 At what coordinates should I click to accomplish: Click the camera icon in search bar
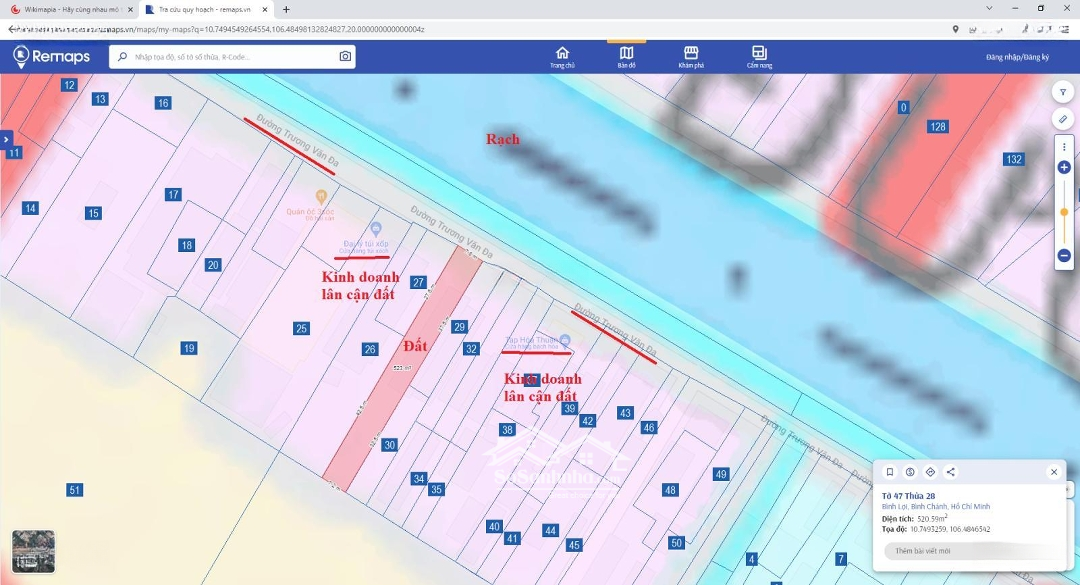tap(345, 57)
